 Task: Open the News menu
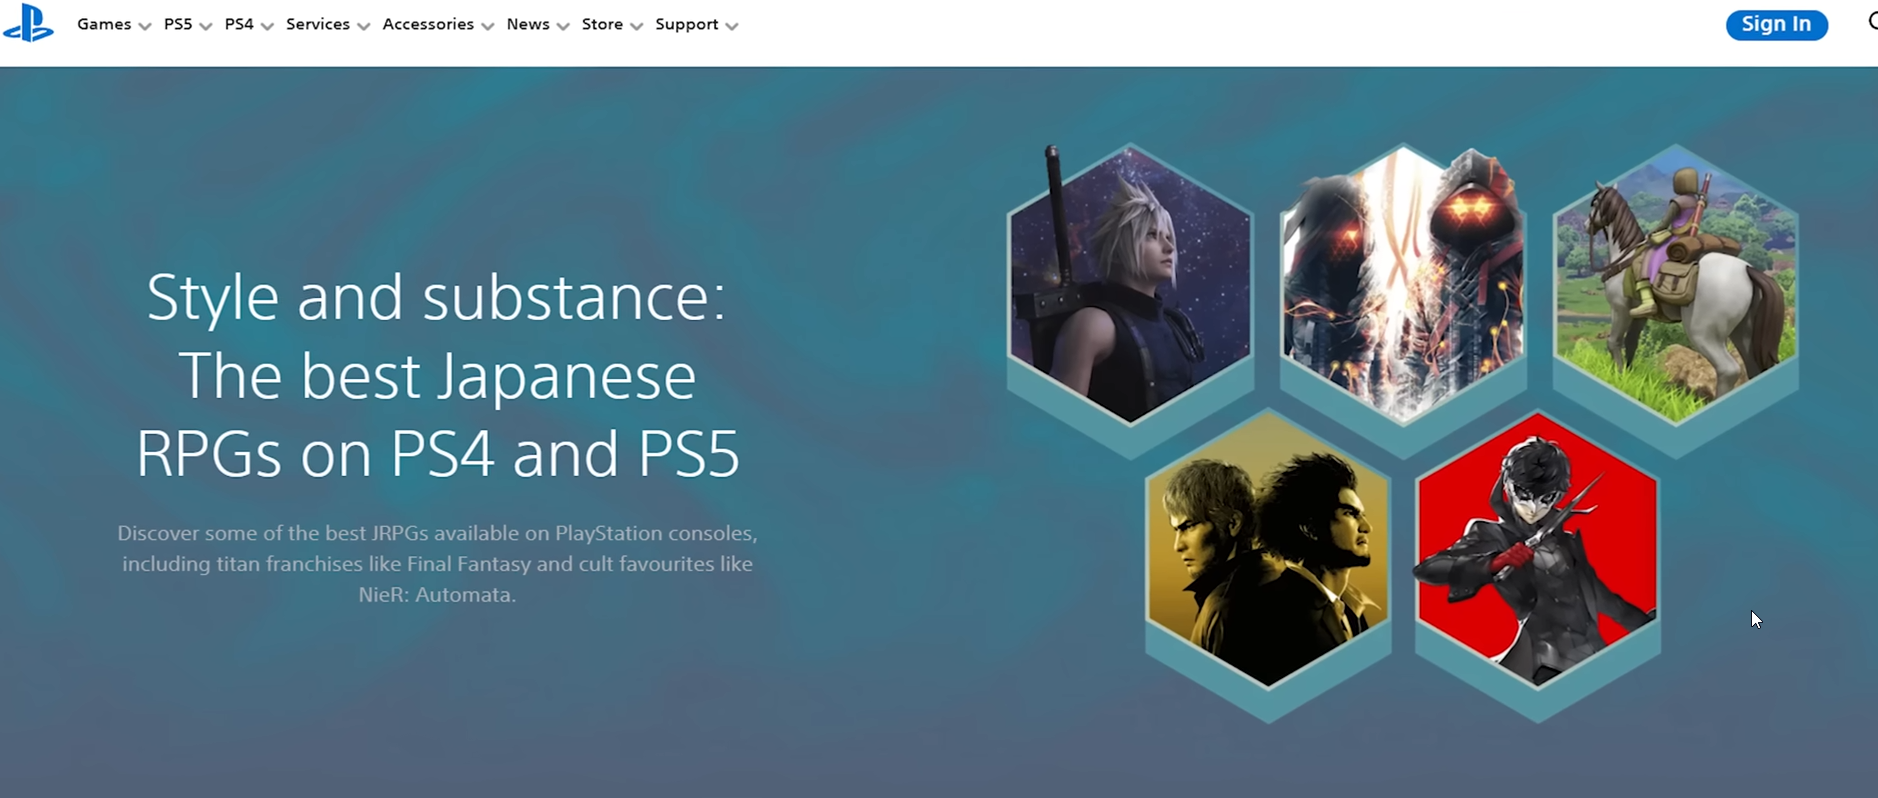pos(528,24)
